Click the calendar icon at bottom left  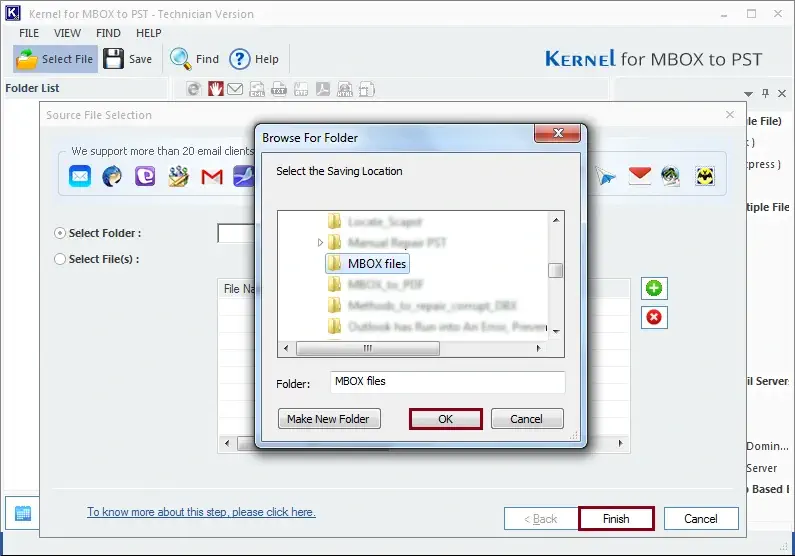tap(23, 513)
